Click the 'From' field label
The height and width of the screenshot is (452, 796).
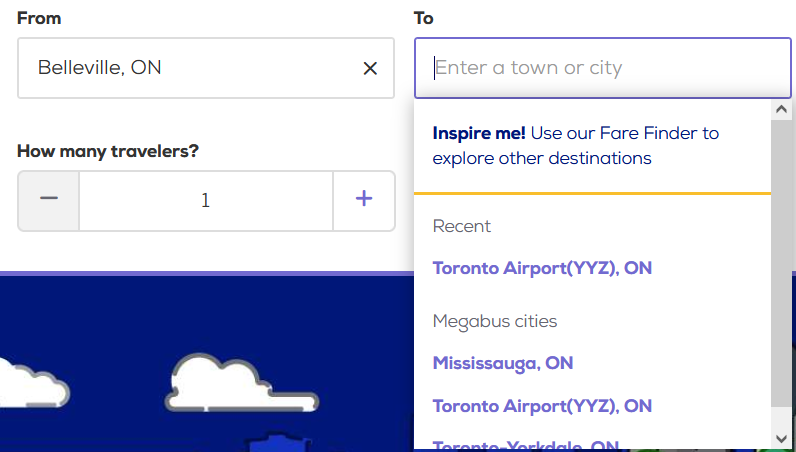tap(37, 18)
